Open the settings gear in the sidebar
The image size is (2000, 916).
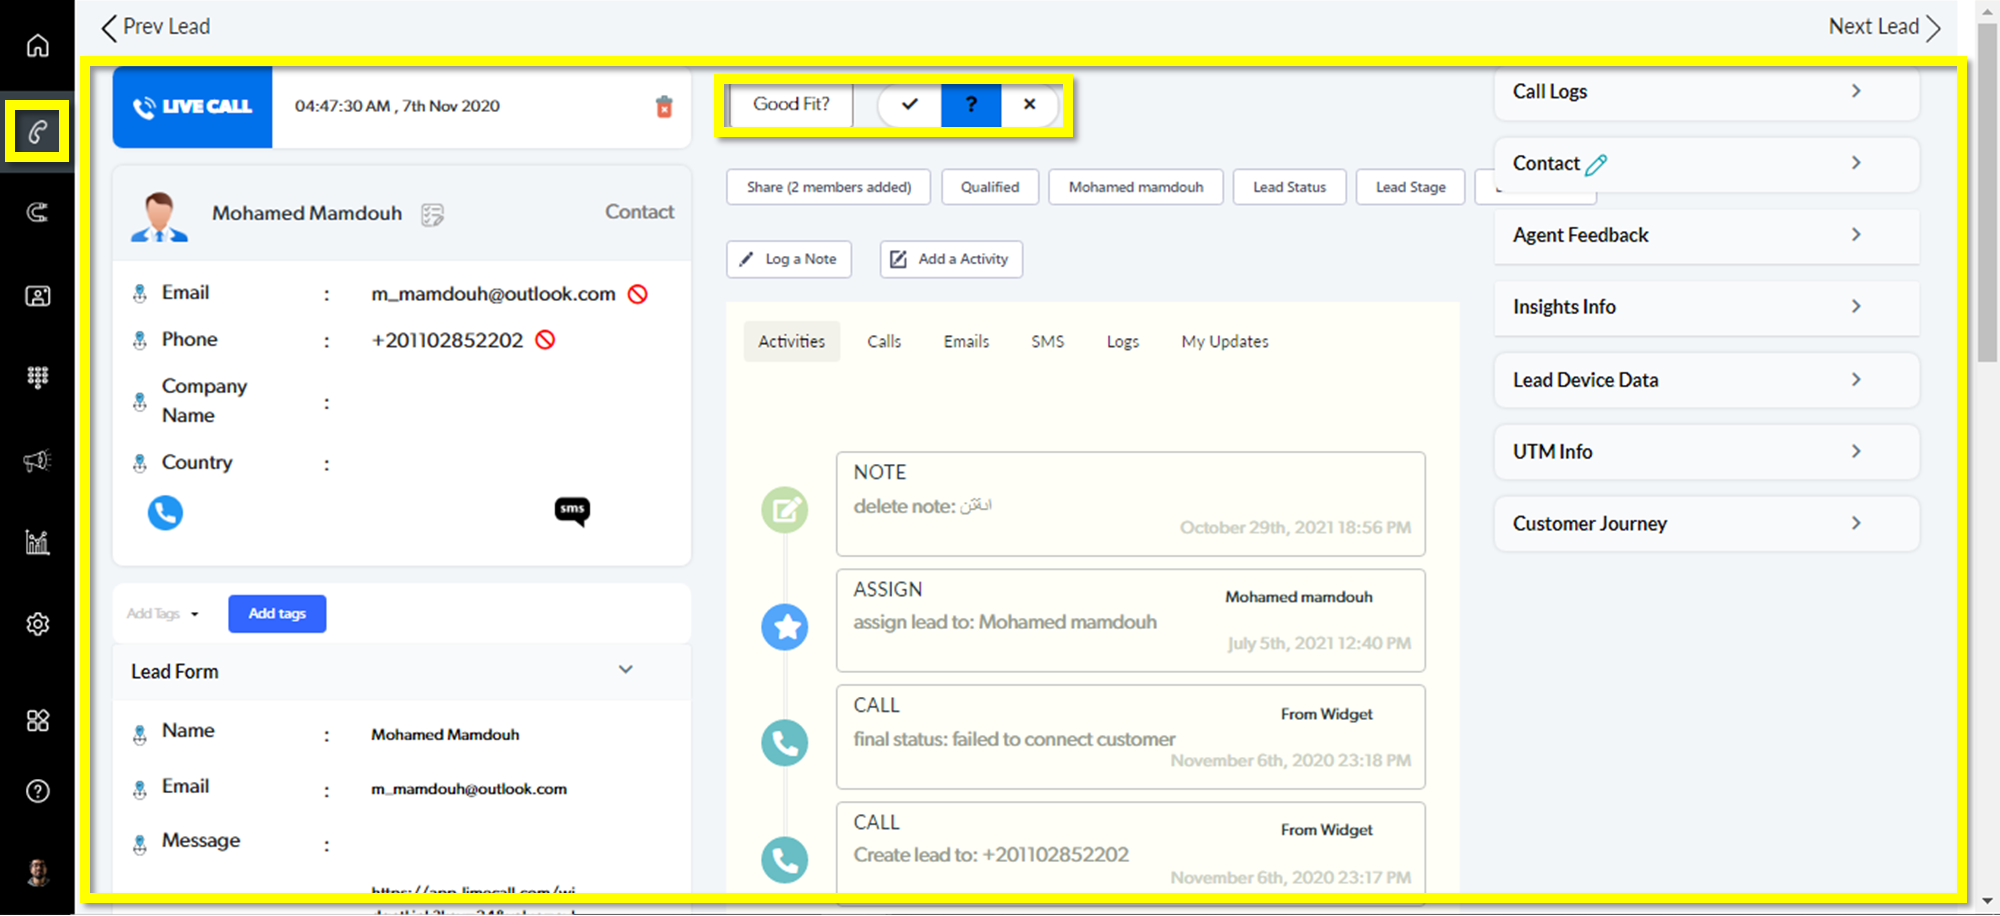[x=37, y=624]
